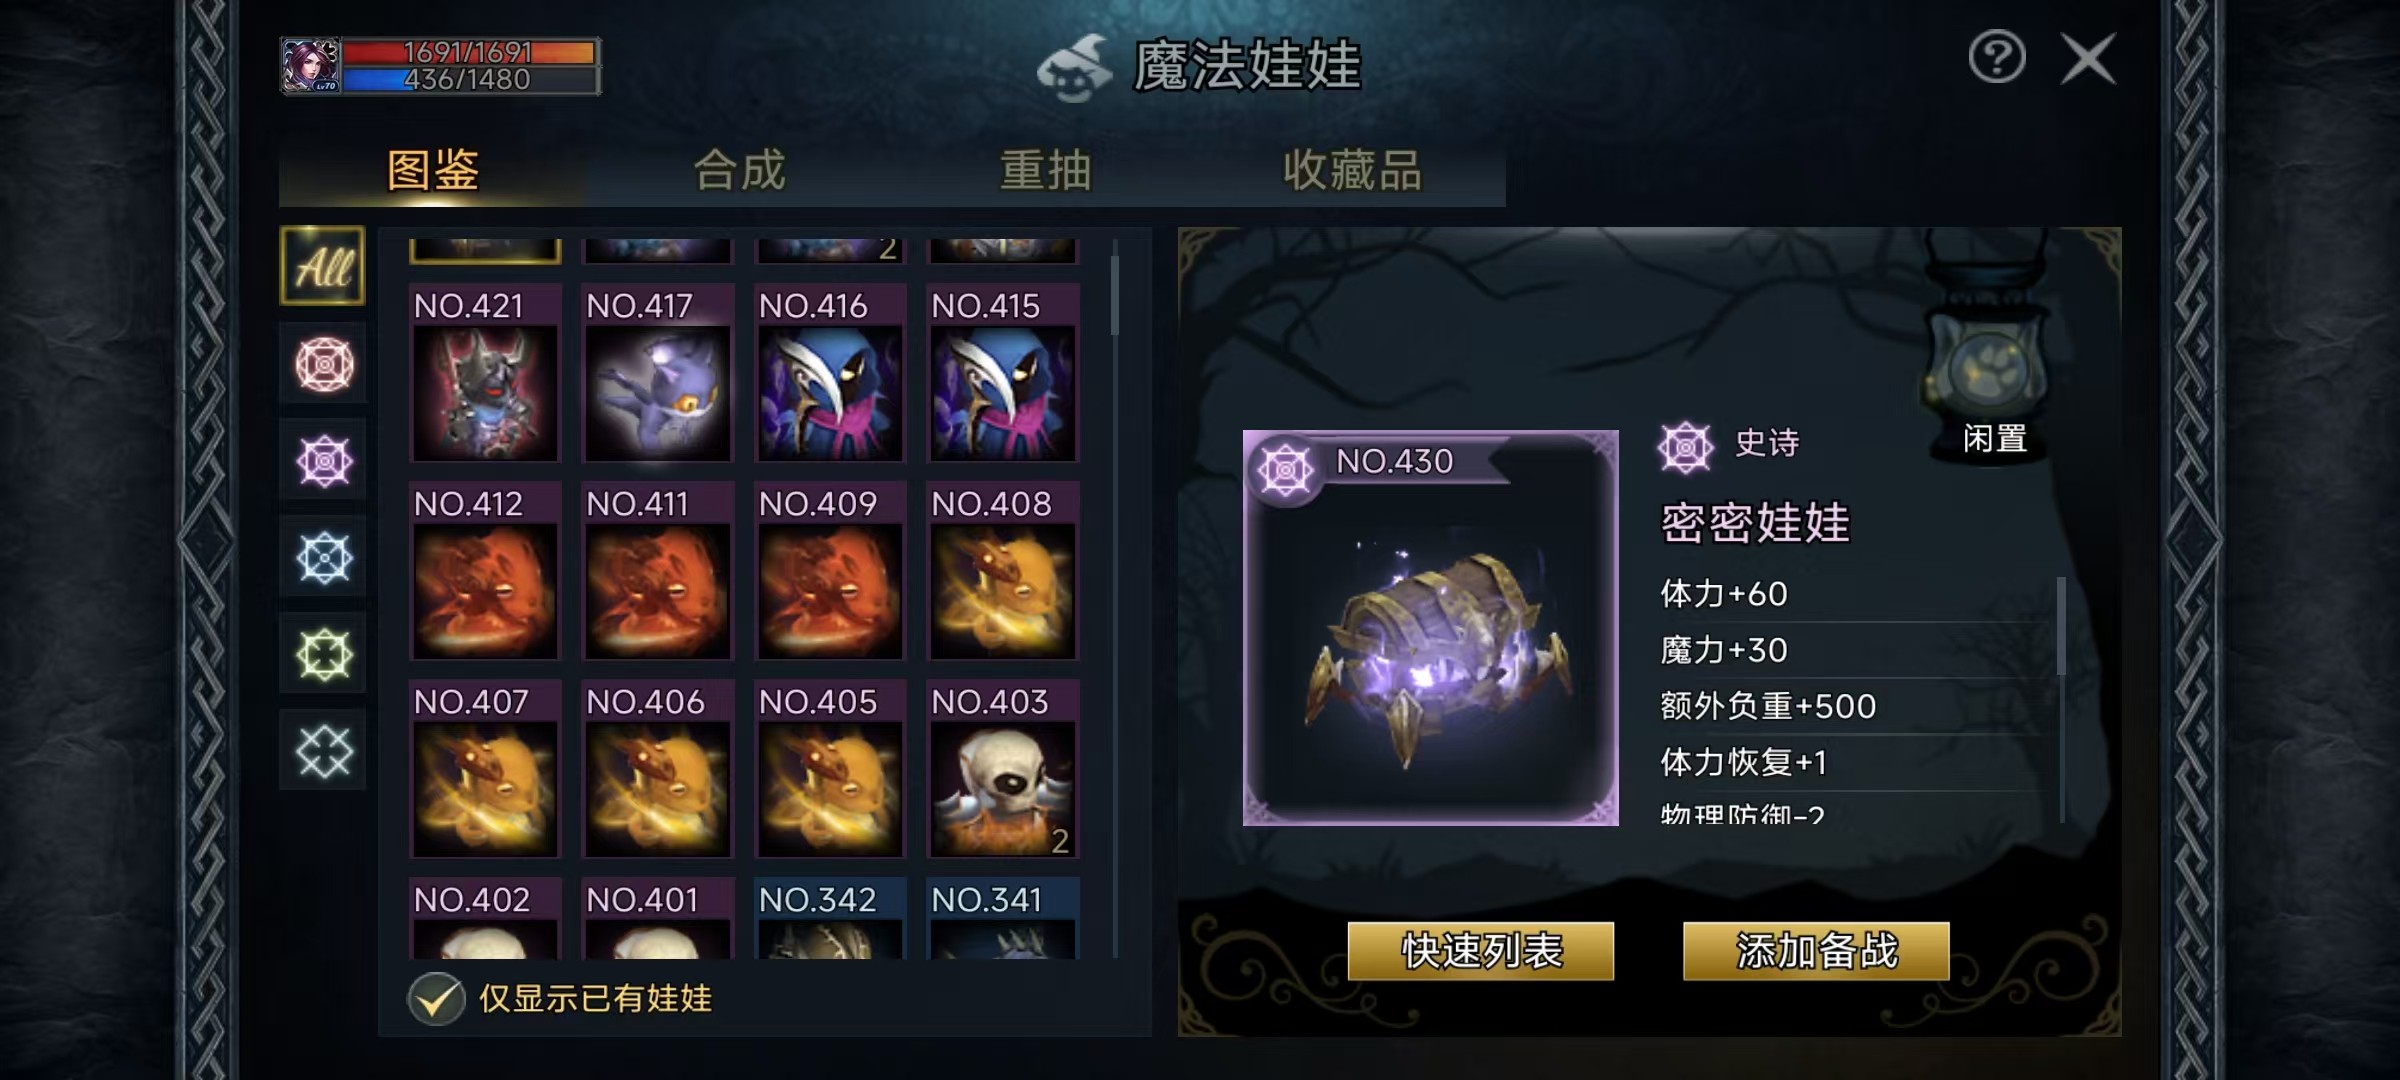Open the help question mark icon
Viewport: 2400px width, 1080px height.
[x=1997, y=58]
